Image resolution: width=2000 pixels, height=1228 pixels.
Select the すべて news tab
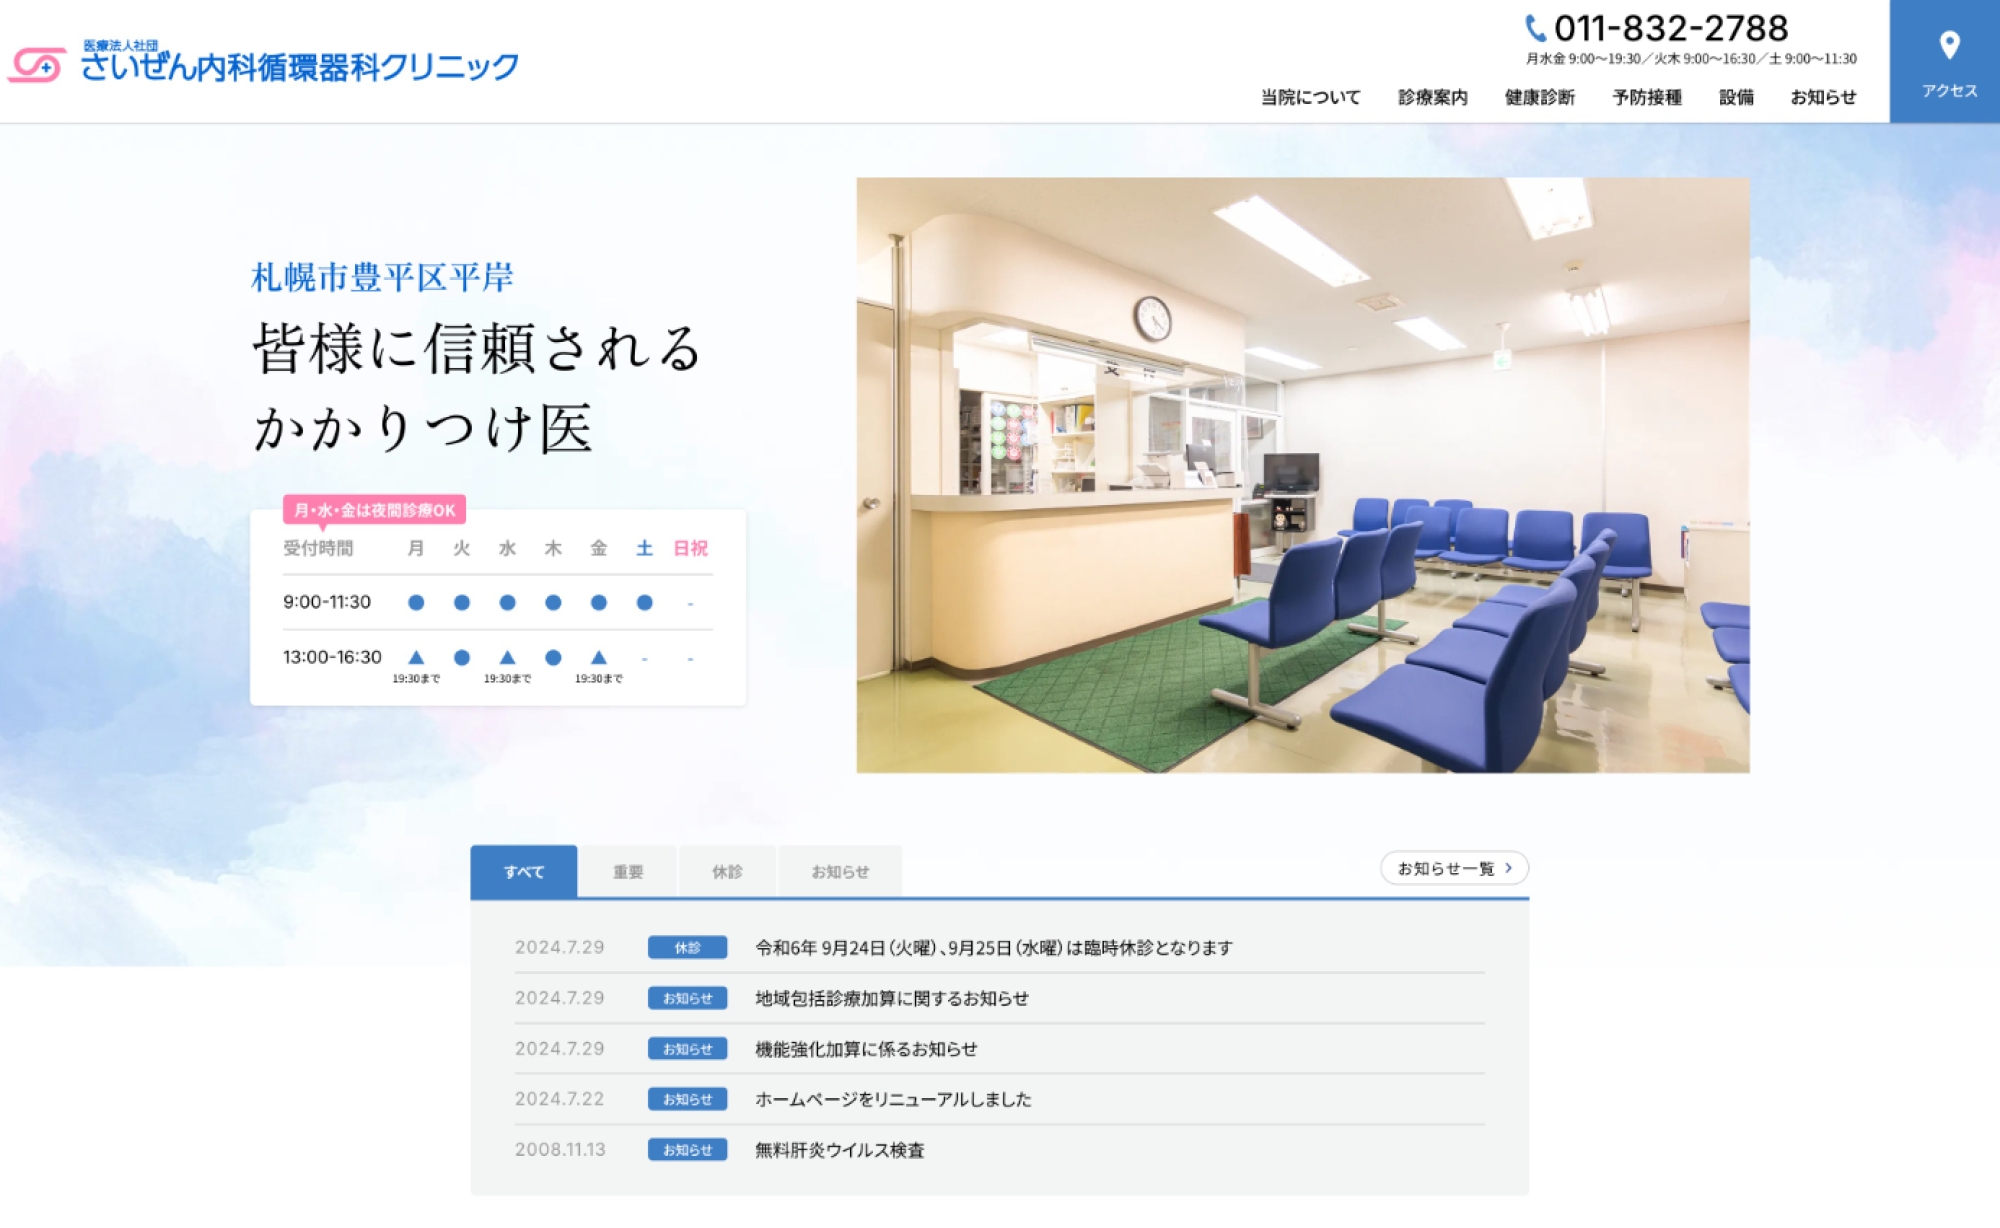tap(523, 872)
